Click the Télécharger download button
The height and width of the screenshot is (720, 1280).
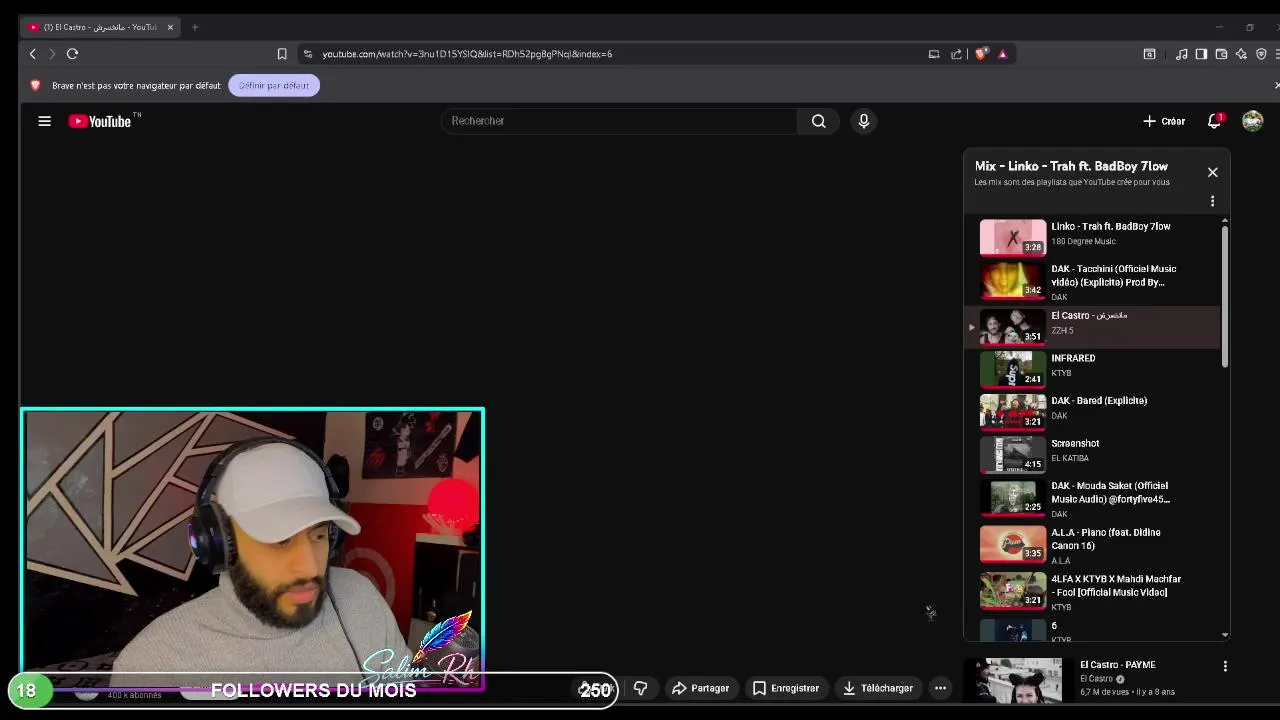[877, 688]
